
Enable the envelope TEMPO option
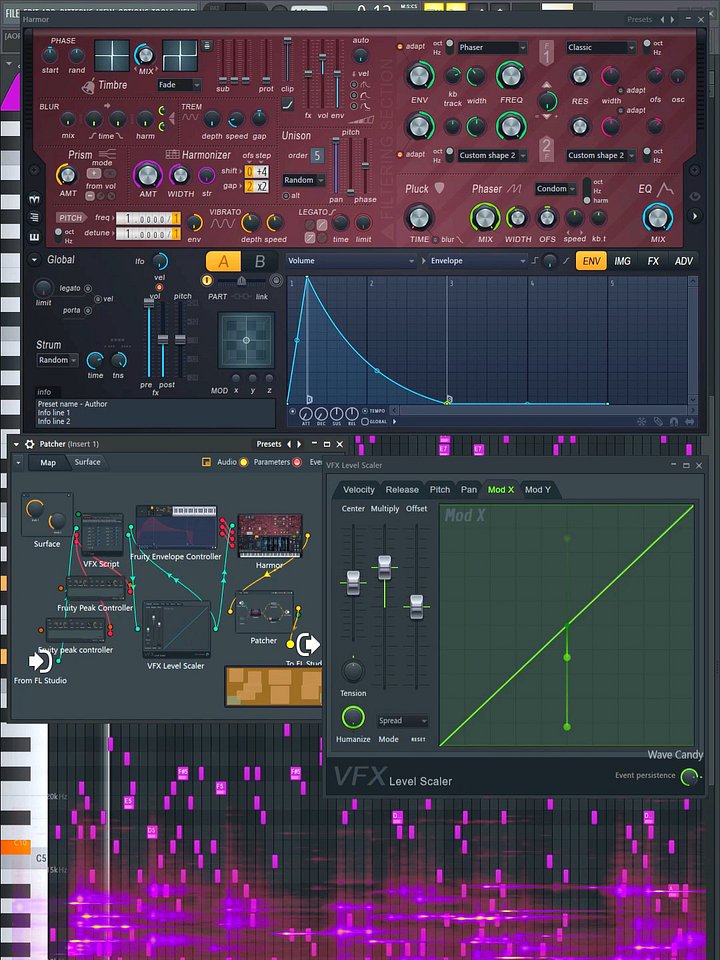point(365,411)
